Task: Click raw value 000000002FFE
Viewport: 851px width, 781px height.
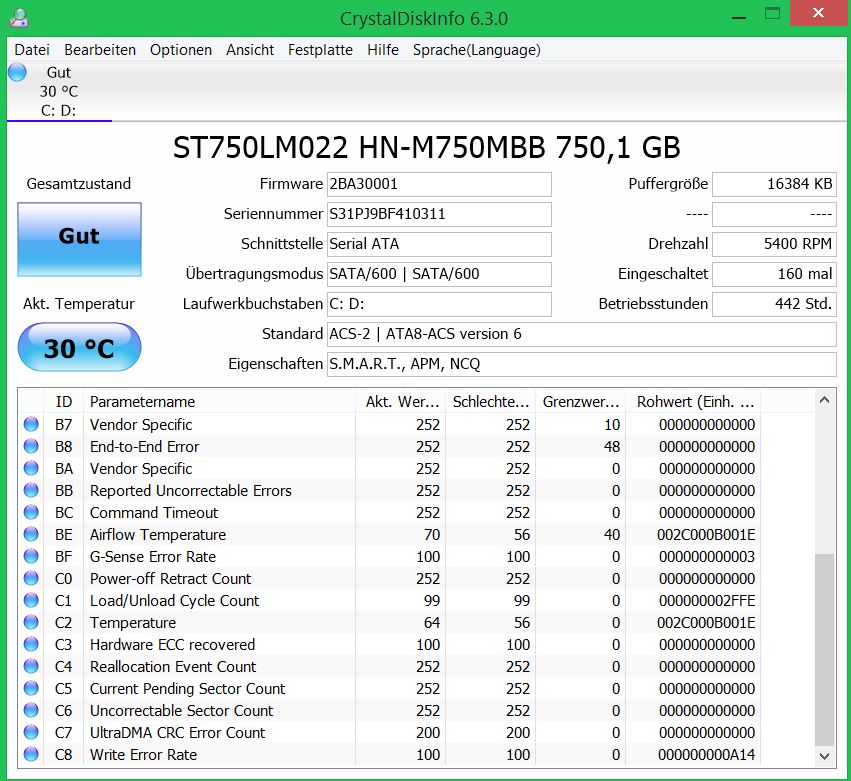Action: point(707,601)
